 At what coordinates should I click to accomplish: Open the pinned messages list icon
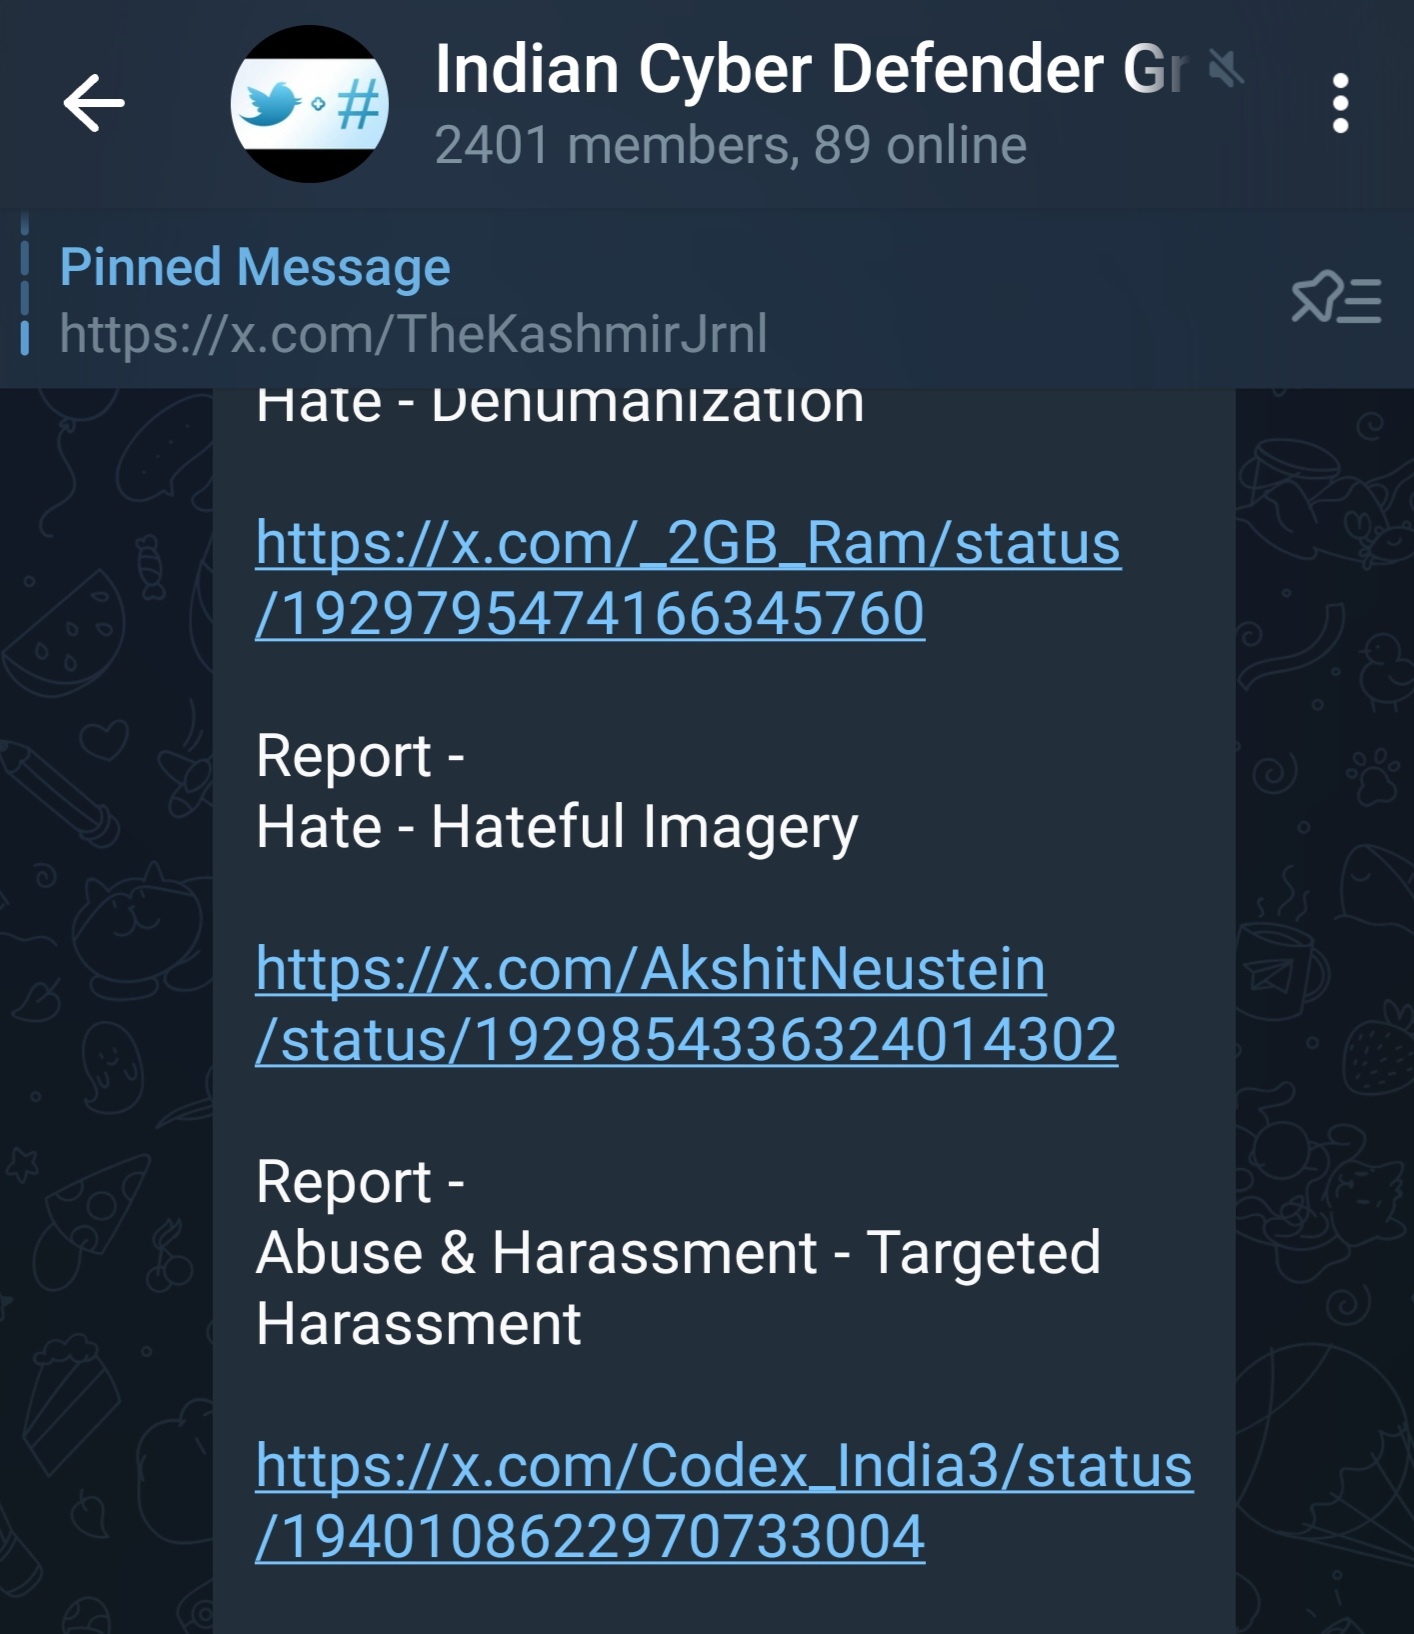point(1336,298)
